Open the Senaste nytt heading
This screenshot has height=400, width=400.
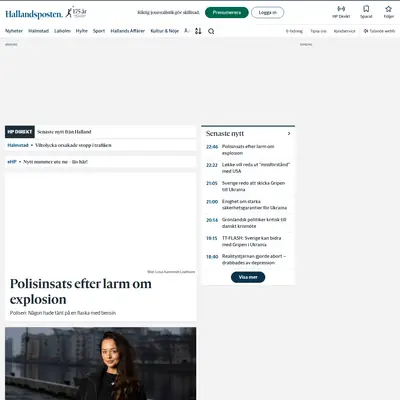[x=225, y=133]
